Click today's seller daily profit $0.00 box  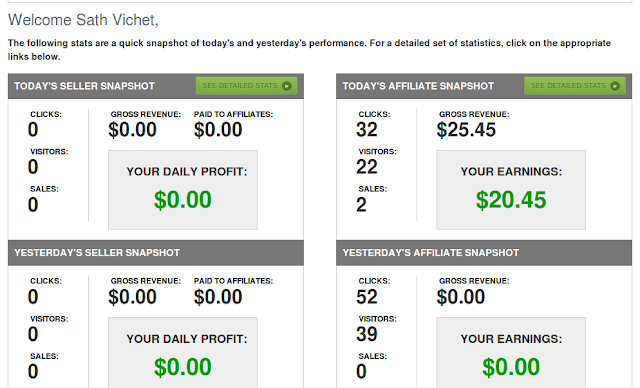coord(183,190)
